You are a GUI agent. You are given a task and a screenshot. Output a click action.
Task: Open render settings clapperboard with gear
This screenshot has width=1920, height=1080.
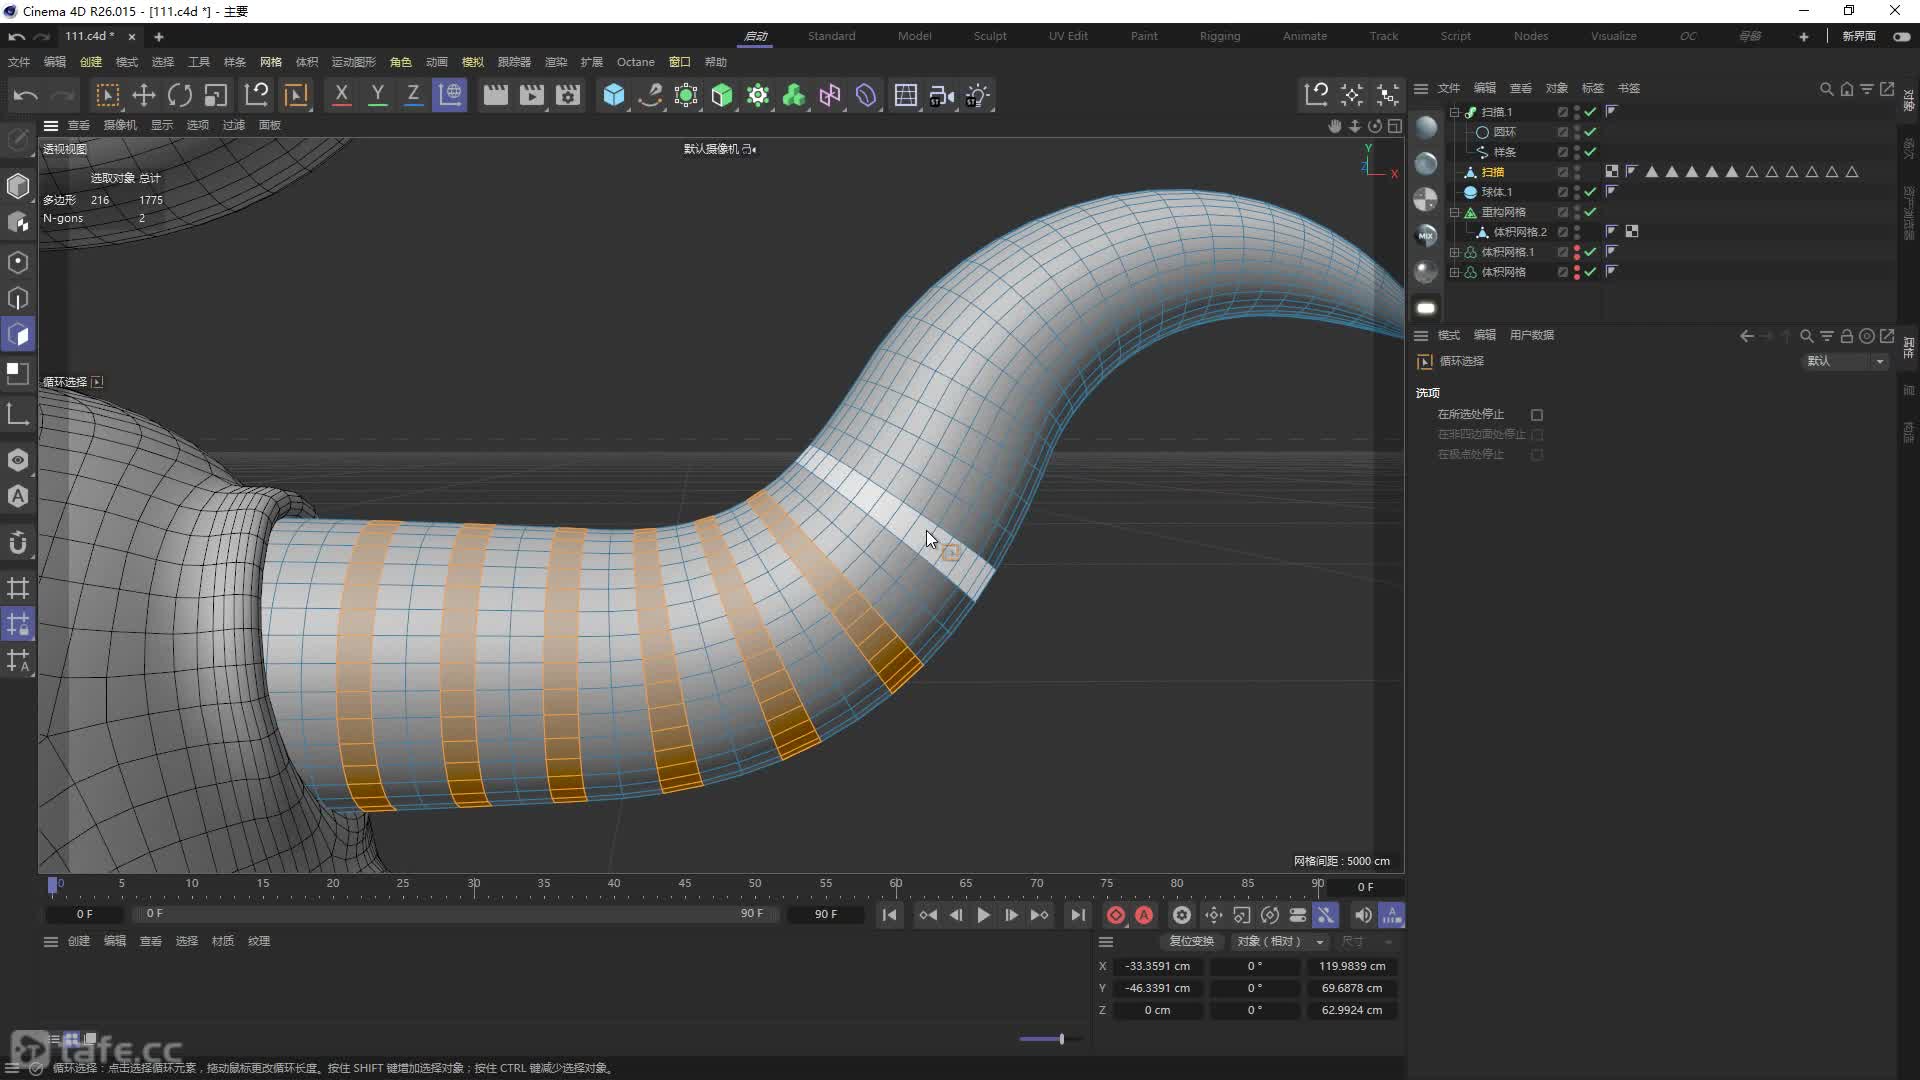568,95
